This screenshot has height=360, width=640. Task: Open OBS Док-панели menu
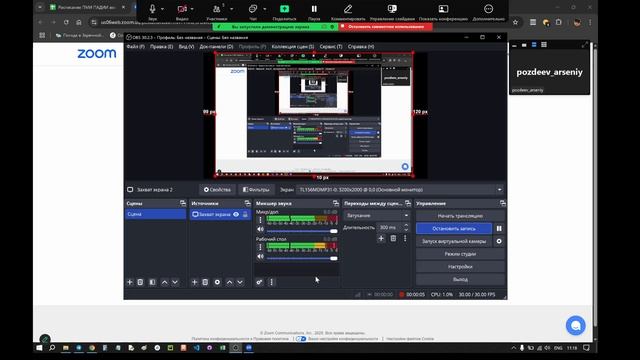[216, 47]
